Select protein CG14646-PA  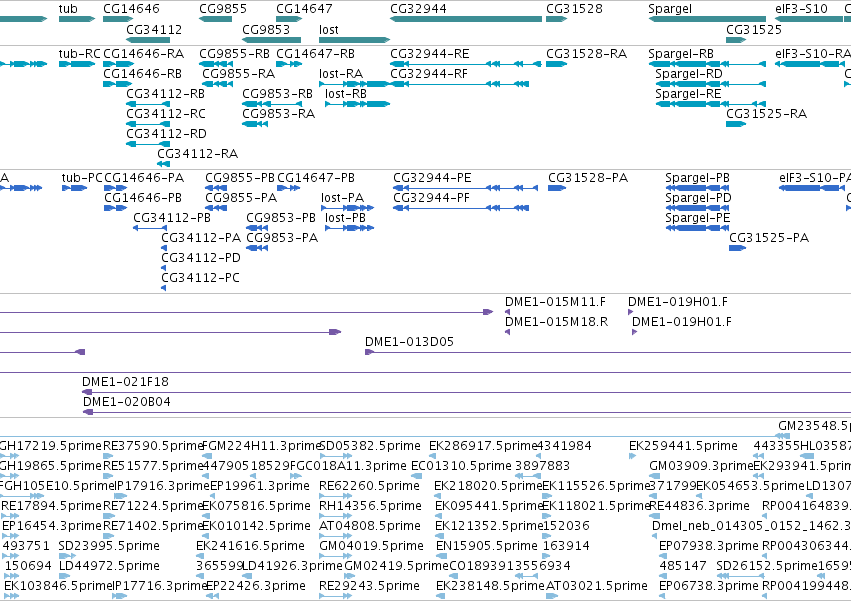click(144, 178)
